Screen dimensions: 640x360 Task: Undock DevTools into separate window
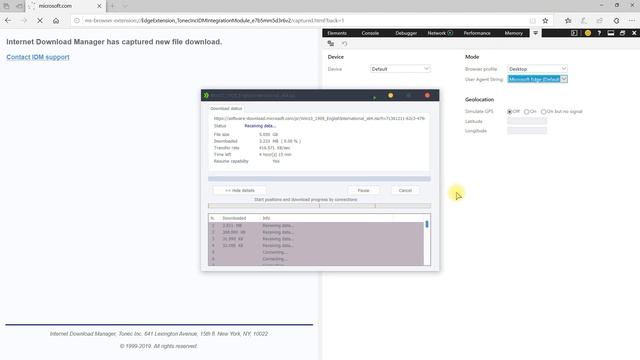[x=622, y=33]
